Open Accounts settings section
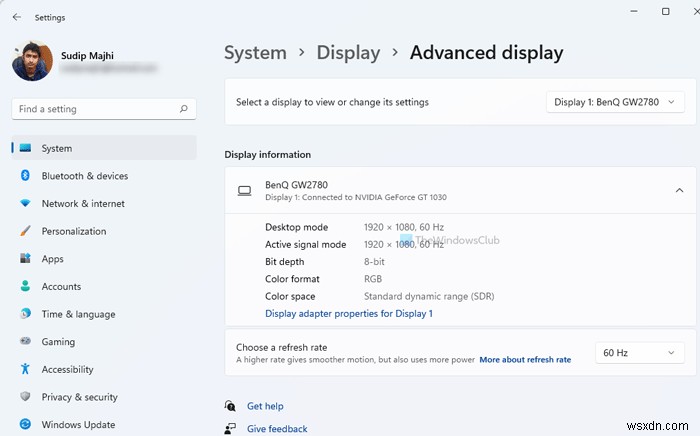The width and height of the screenshot is (700, 436). [x=61, y=287]
